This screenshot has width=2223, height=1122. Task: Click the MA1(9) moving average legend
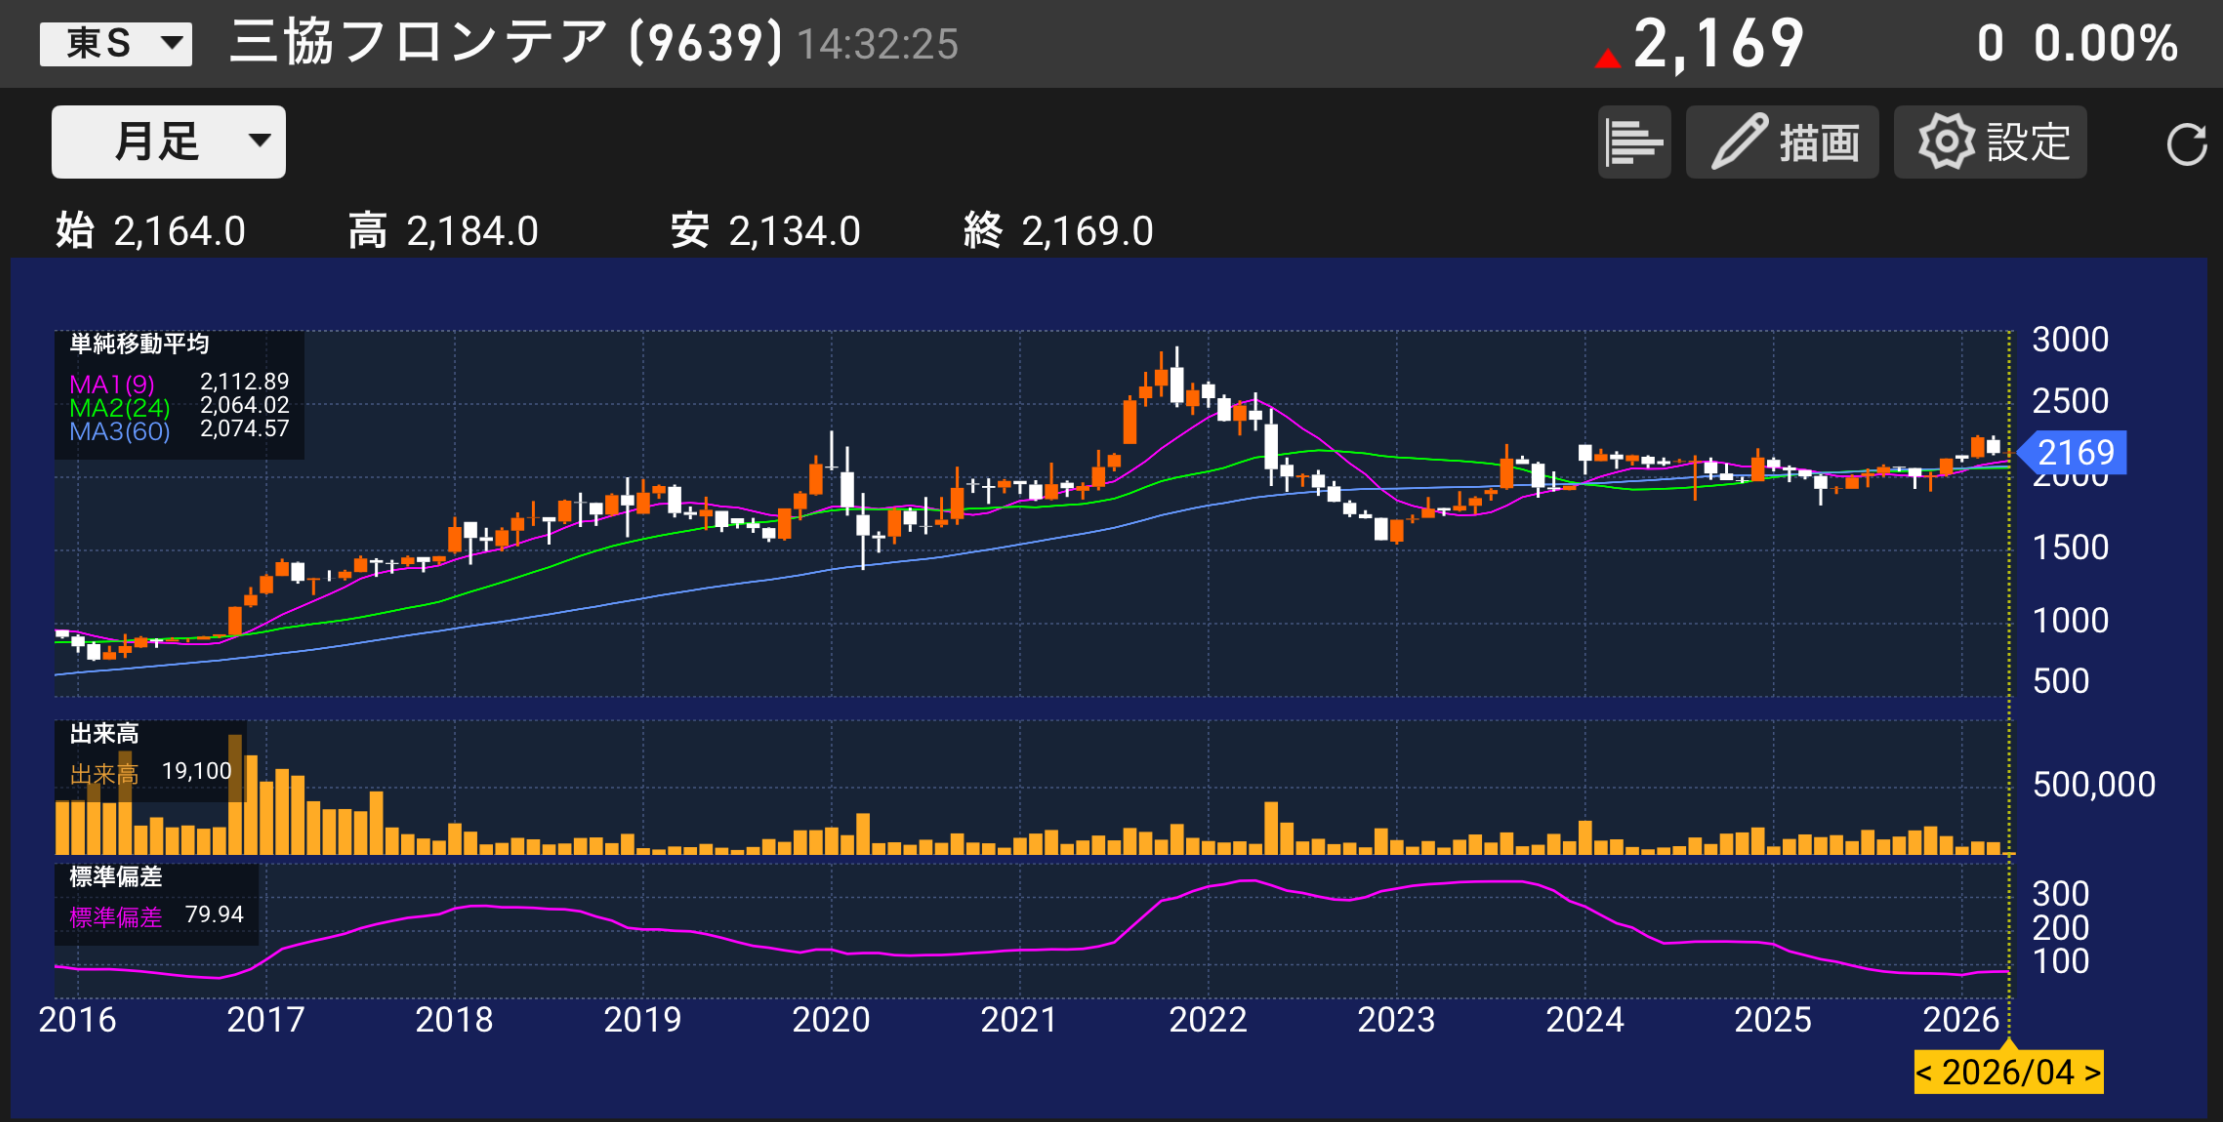click(112, 383)
